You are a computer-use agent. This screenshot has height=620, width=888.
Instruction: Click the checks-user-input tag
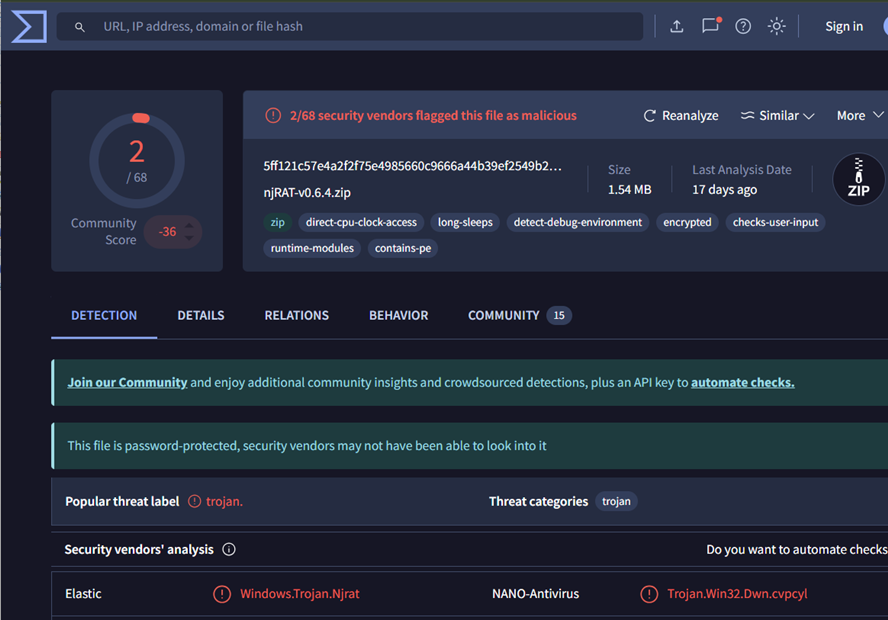pyautogui.click(x=775, y=222)
